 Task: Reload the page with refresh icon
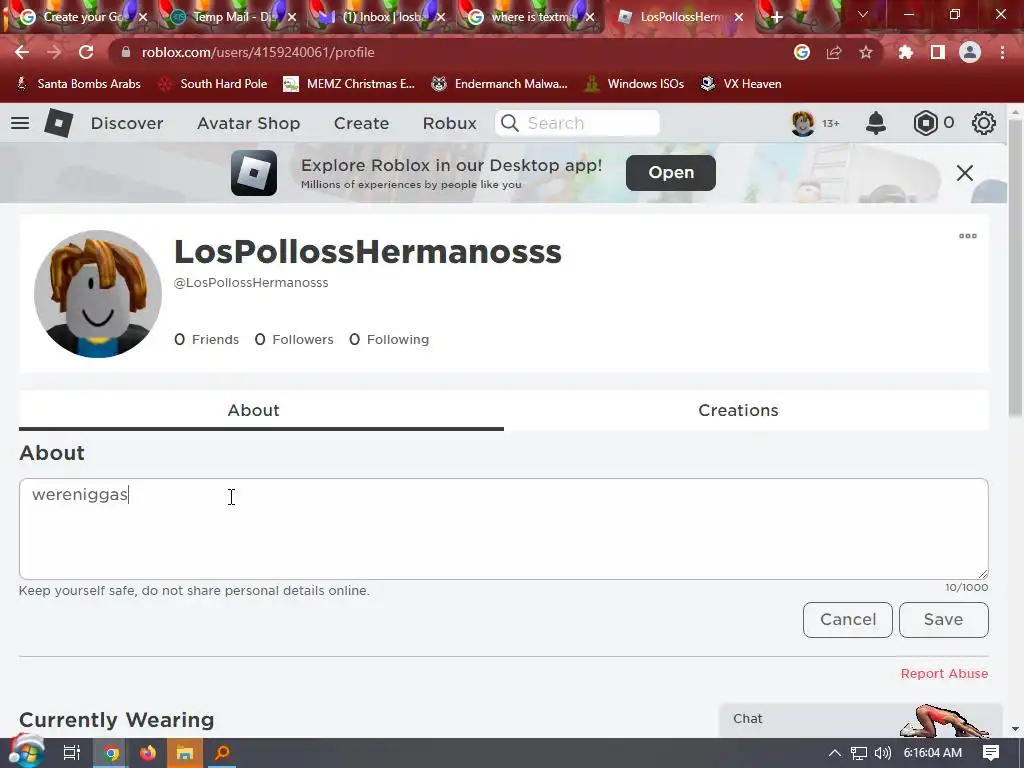[86, 52]
